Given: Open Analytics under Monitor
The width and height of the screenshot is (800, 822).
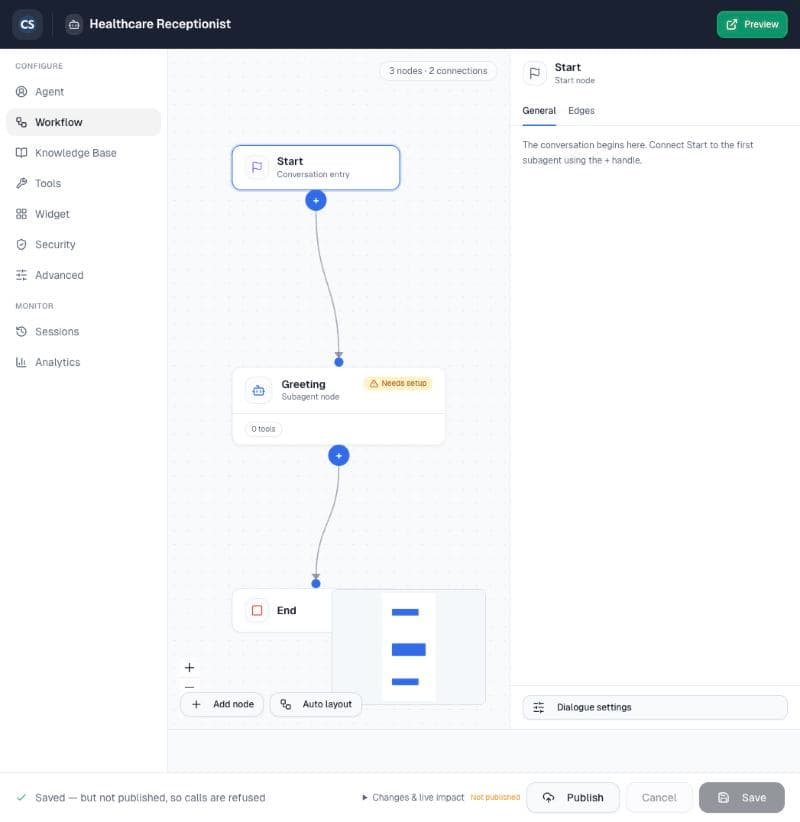Looking at the screenshot, I should click(x=83, y=362).
